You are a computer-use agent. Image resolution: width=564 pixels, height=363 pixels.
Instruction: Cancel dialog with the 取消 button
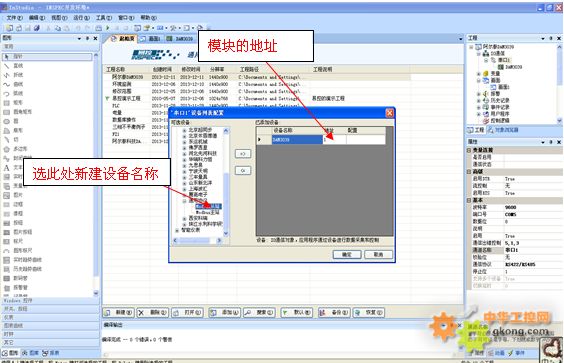tap(378, 254)
